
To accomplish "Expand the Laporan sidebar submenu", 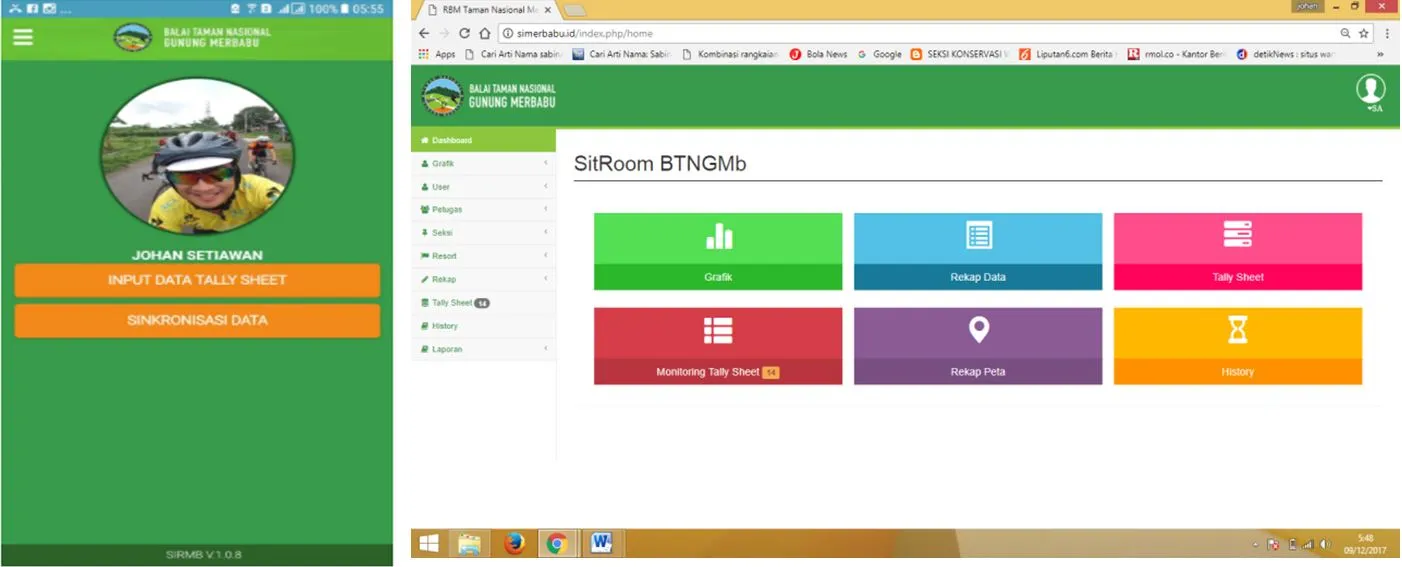I will coord(481,349).
